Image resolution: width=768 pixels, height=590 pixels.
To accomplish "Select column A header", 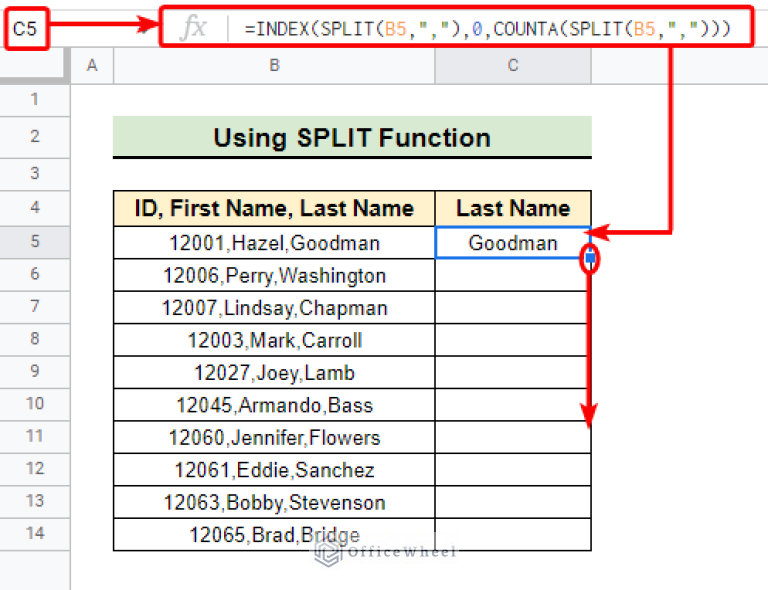I will pyautogui.click(x=92, y=65).
